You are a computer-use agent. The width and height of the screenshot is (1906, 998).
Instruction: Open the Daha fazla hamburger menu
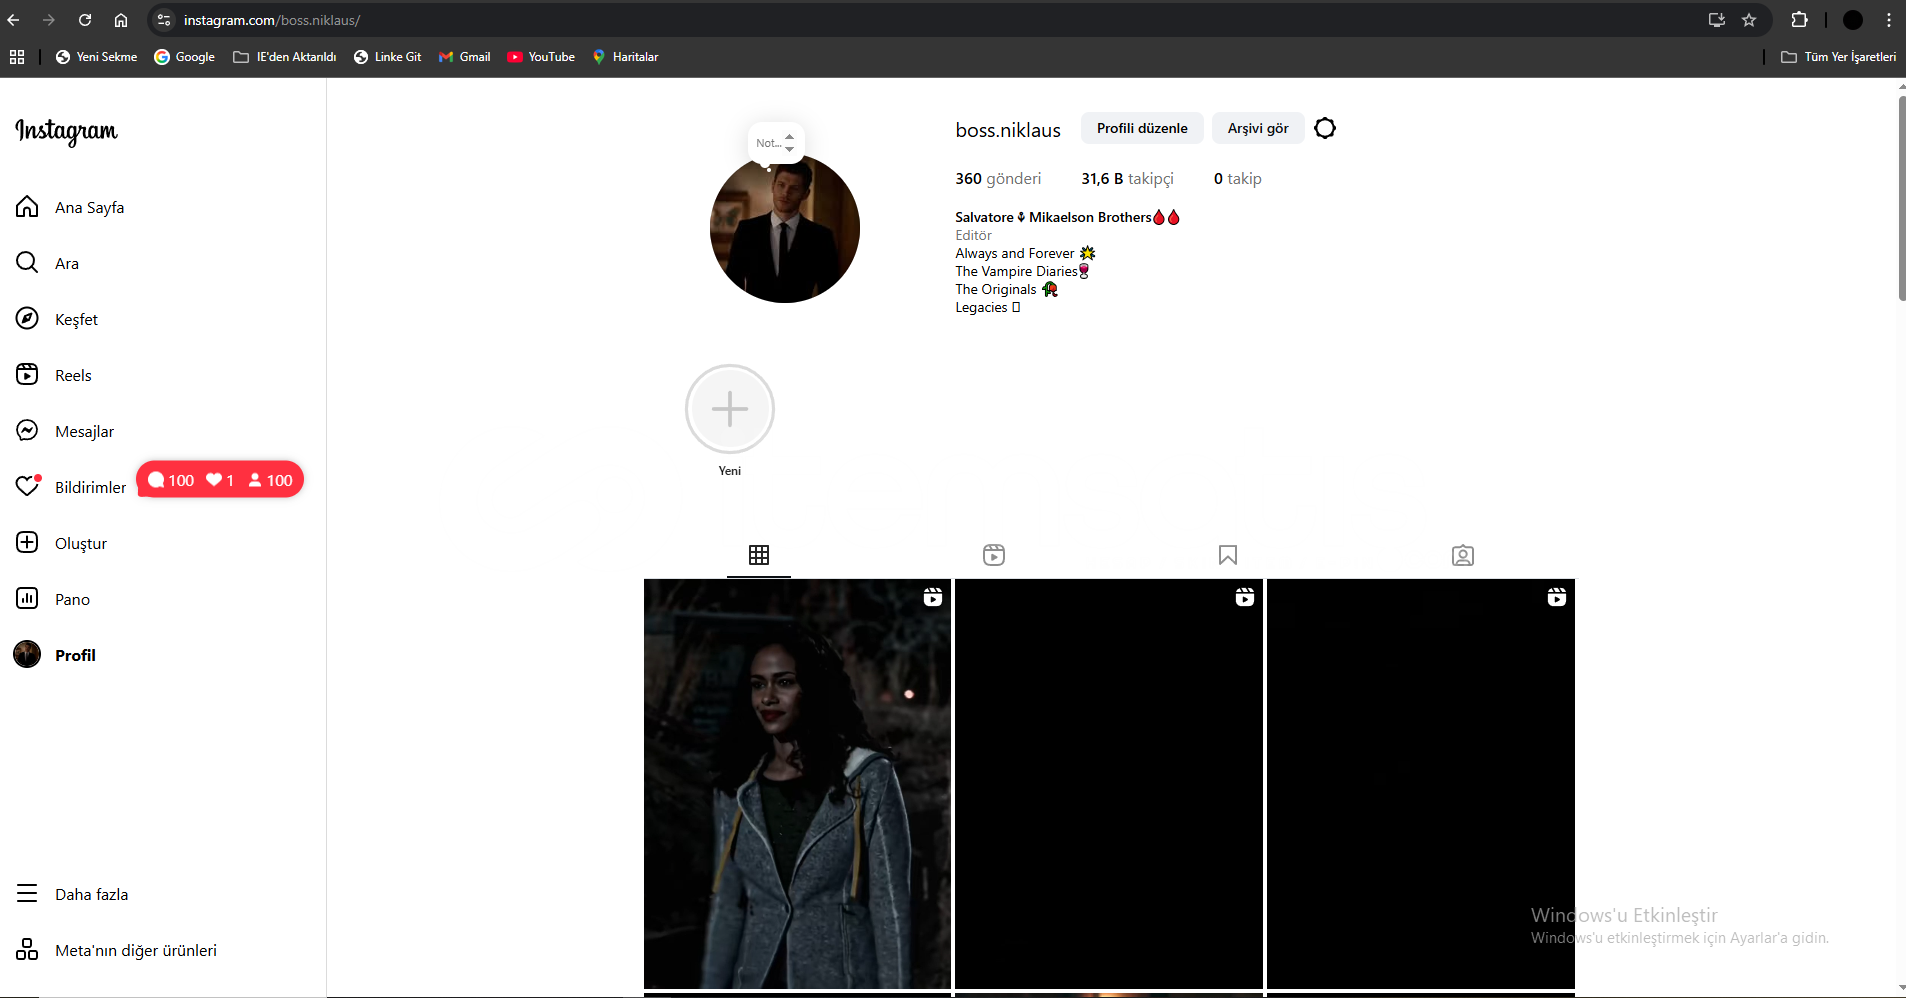tap(27, 894)
